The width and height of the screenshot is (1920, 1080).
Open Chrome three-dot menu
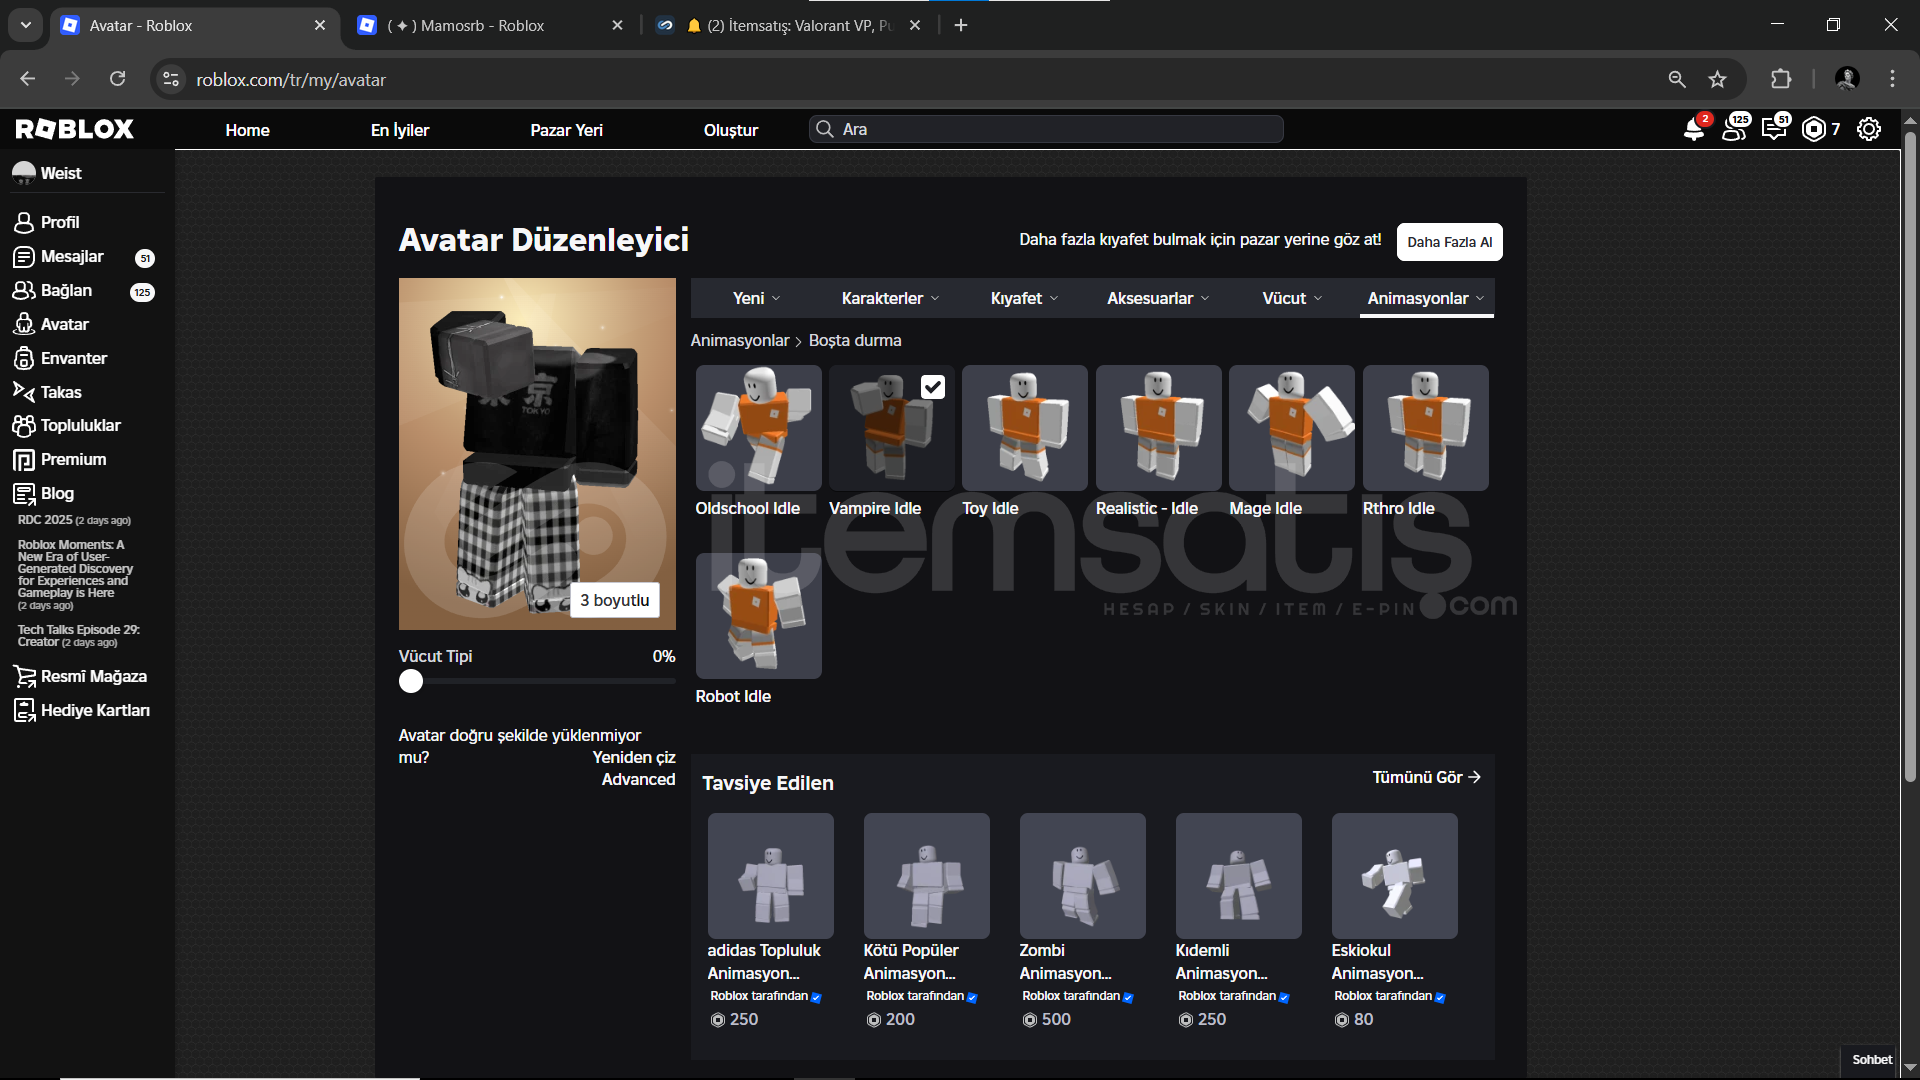coord(1892,79)
